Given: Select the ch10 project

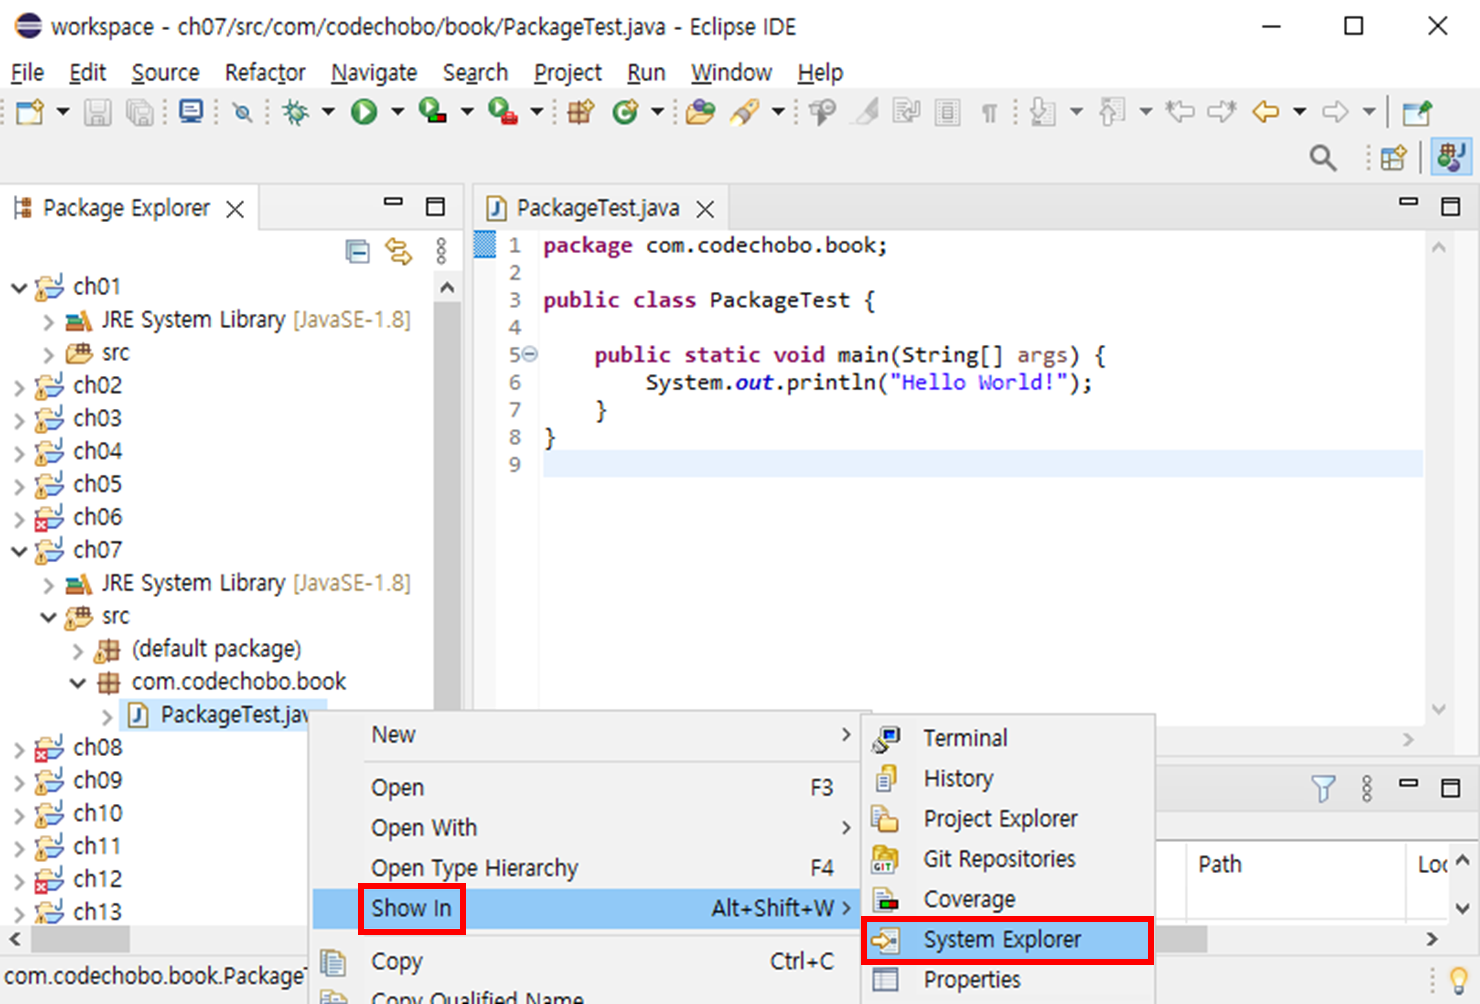Looking at the screenshot, I should pyautogui.click(x=97, y=813).
